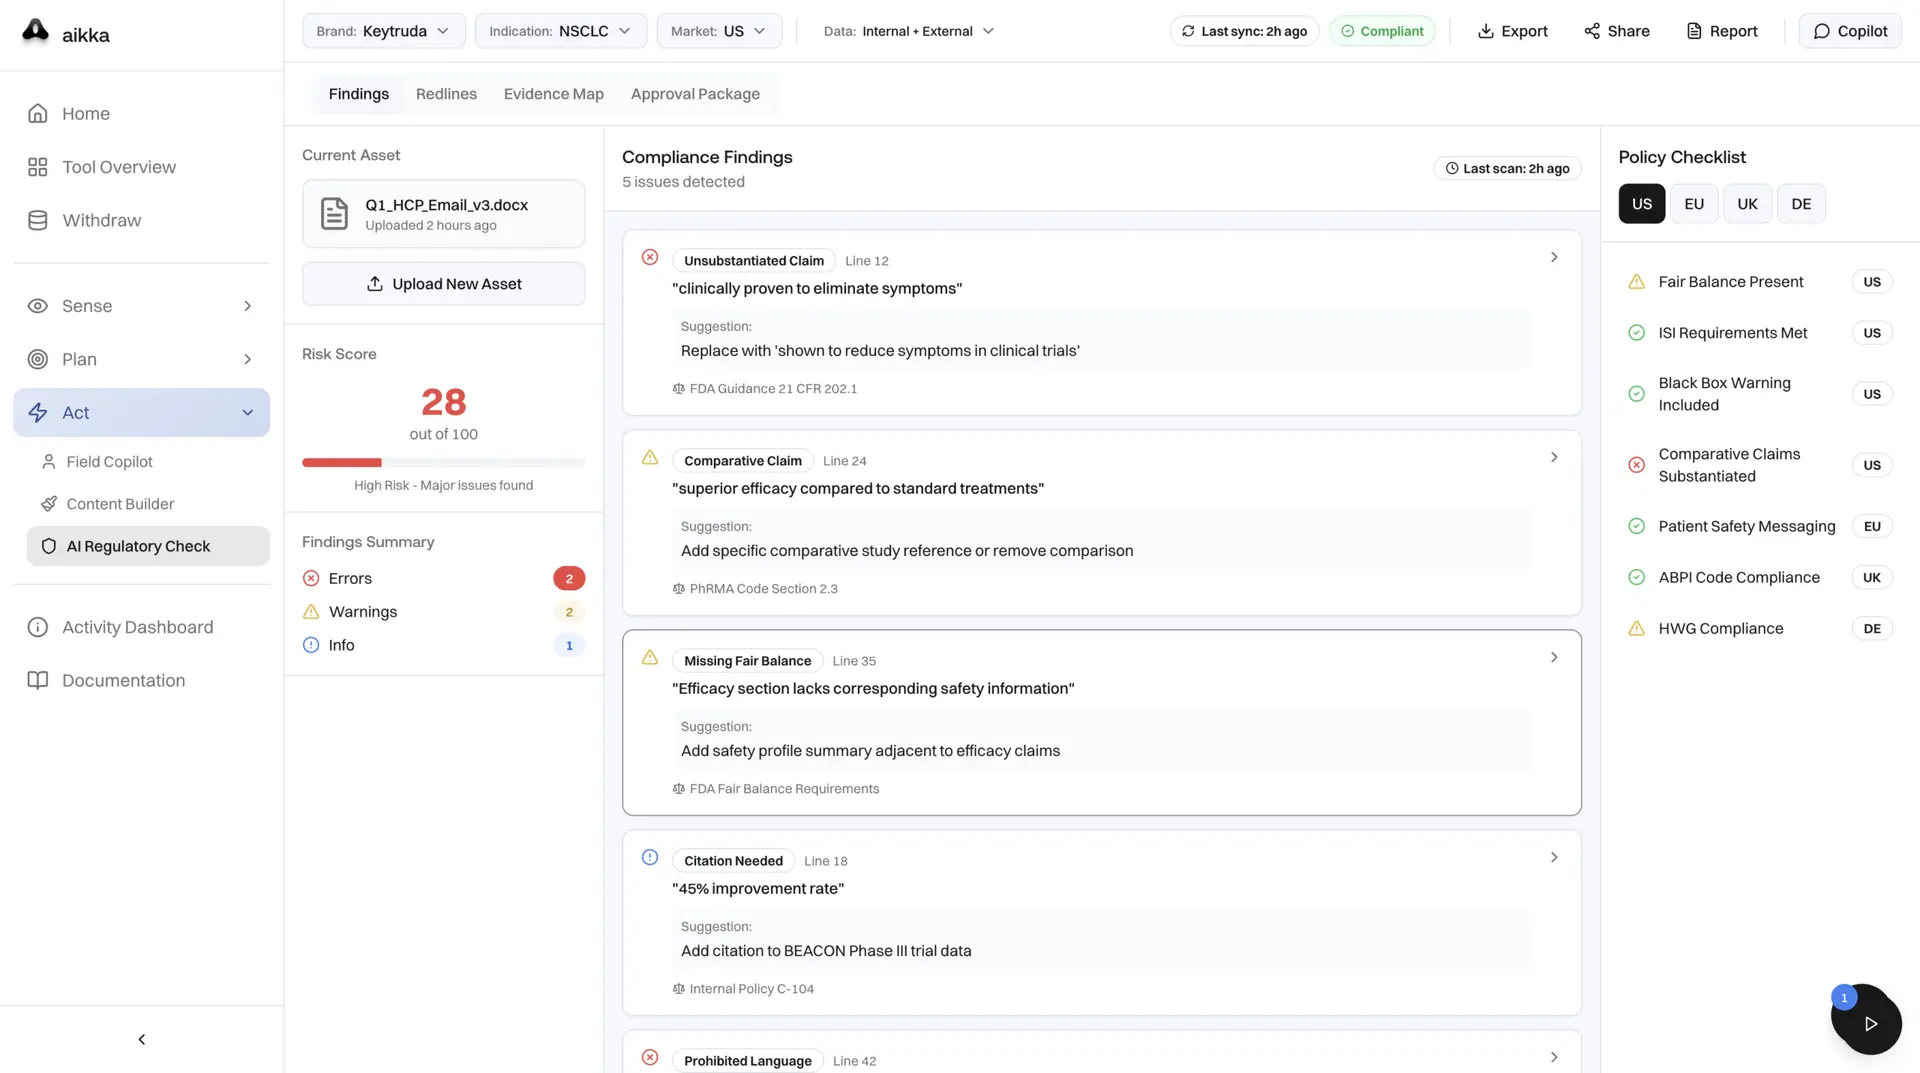This screenshot has height=1073, width=1920.
Task: Click the Share icon in the top bar
Action: coord(1592,31)
